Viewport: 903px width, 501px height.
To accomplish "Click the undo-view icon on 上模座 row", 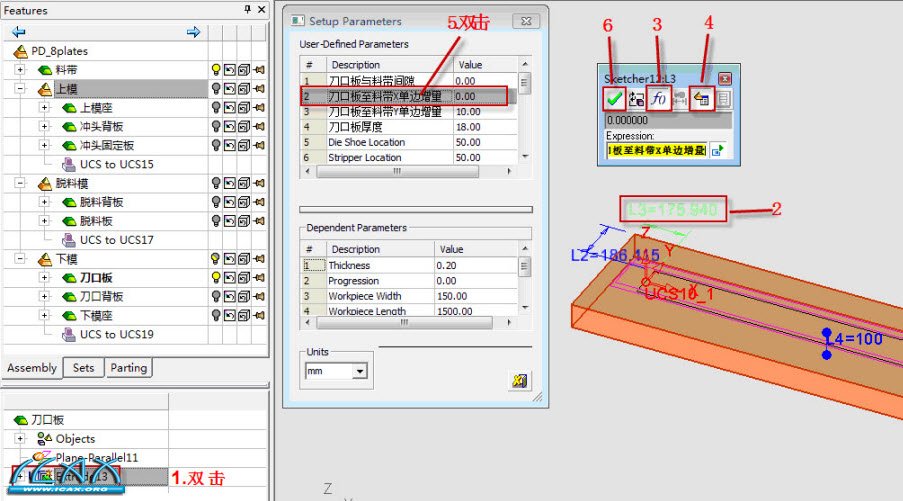I will (230, 108).
